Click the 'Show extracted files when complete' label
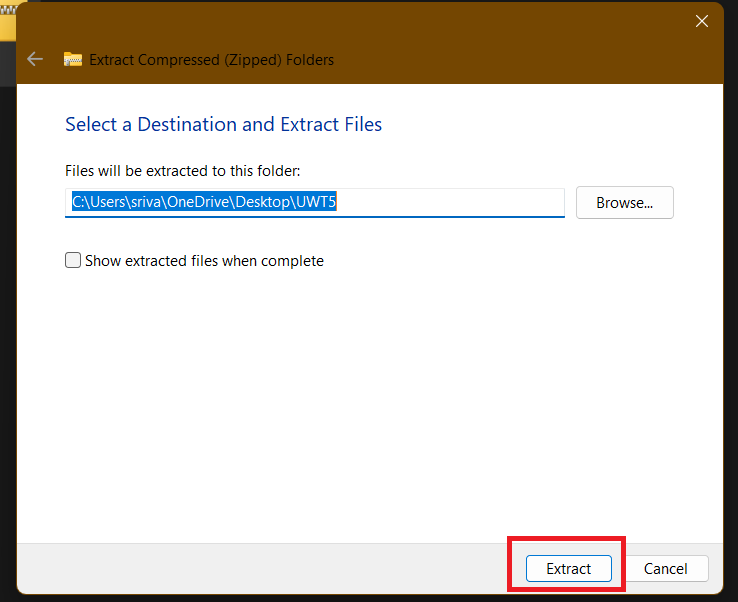The width and height of the screenshot is (738, 602). 204,260
